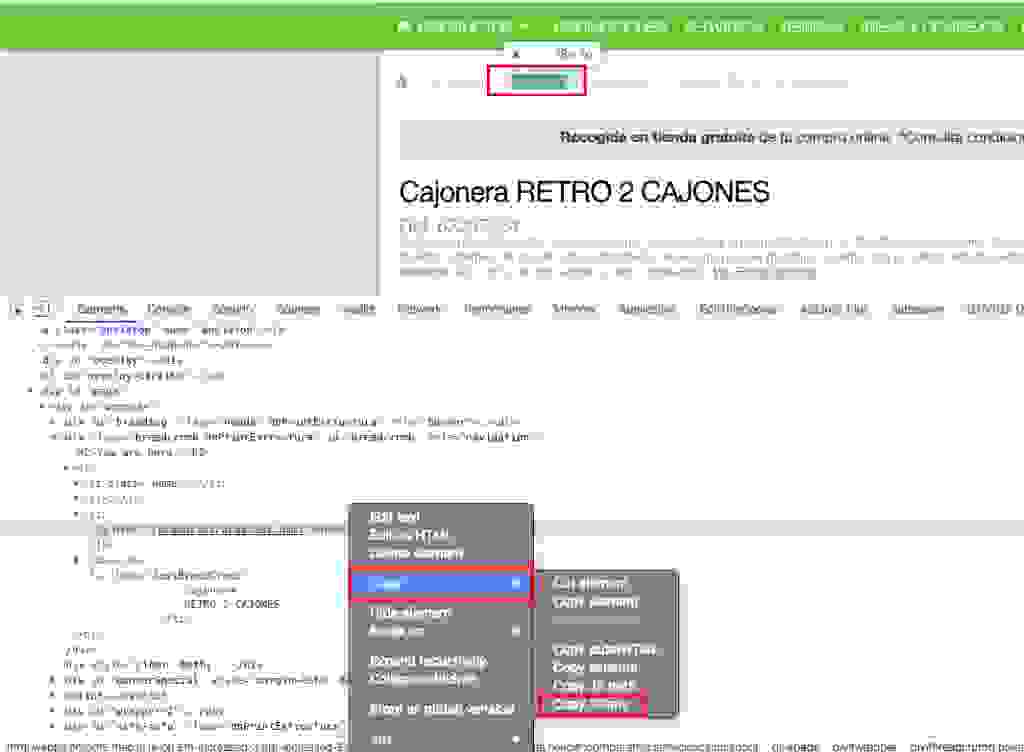Choose Edit as HTML in context menu
The height and width of the screenshot is (752, 1024).
pyautogui.click(x=409, y=535)
